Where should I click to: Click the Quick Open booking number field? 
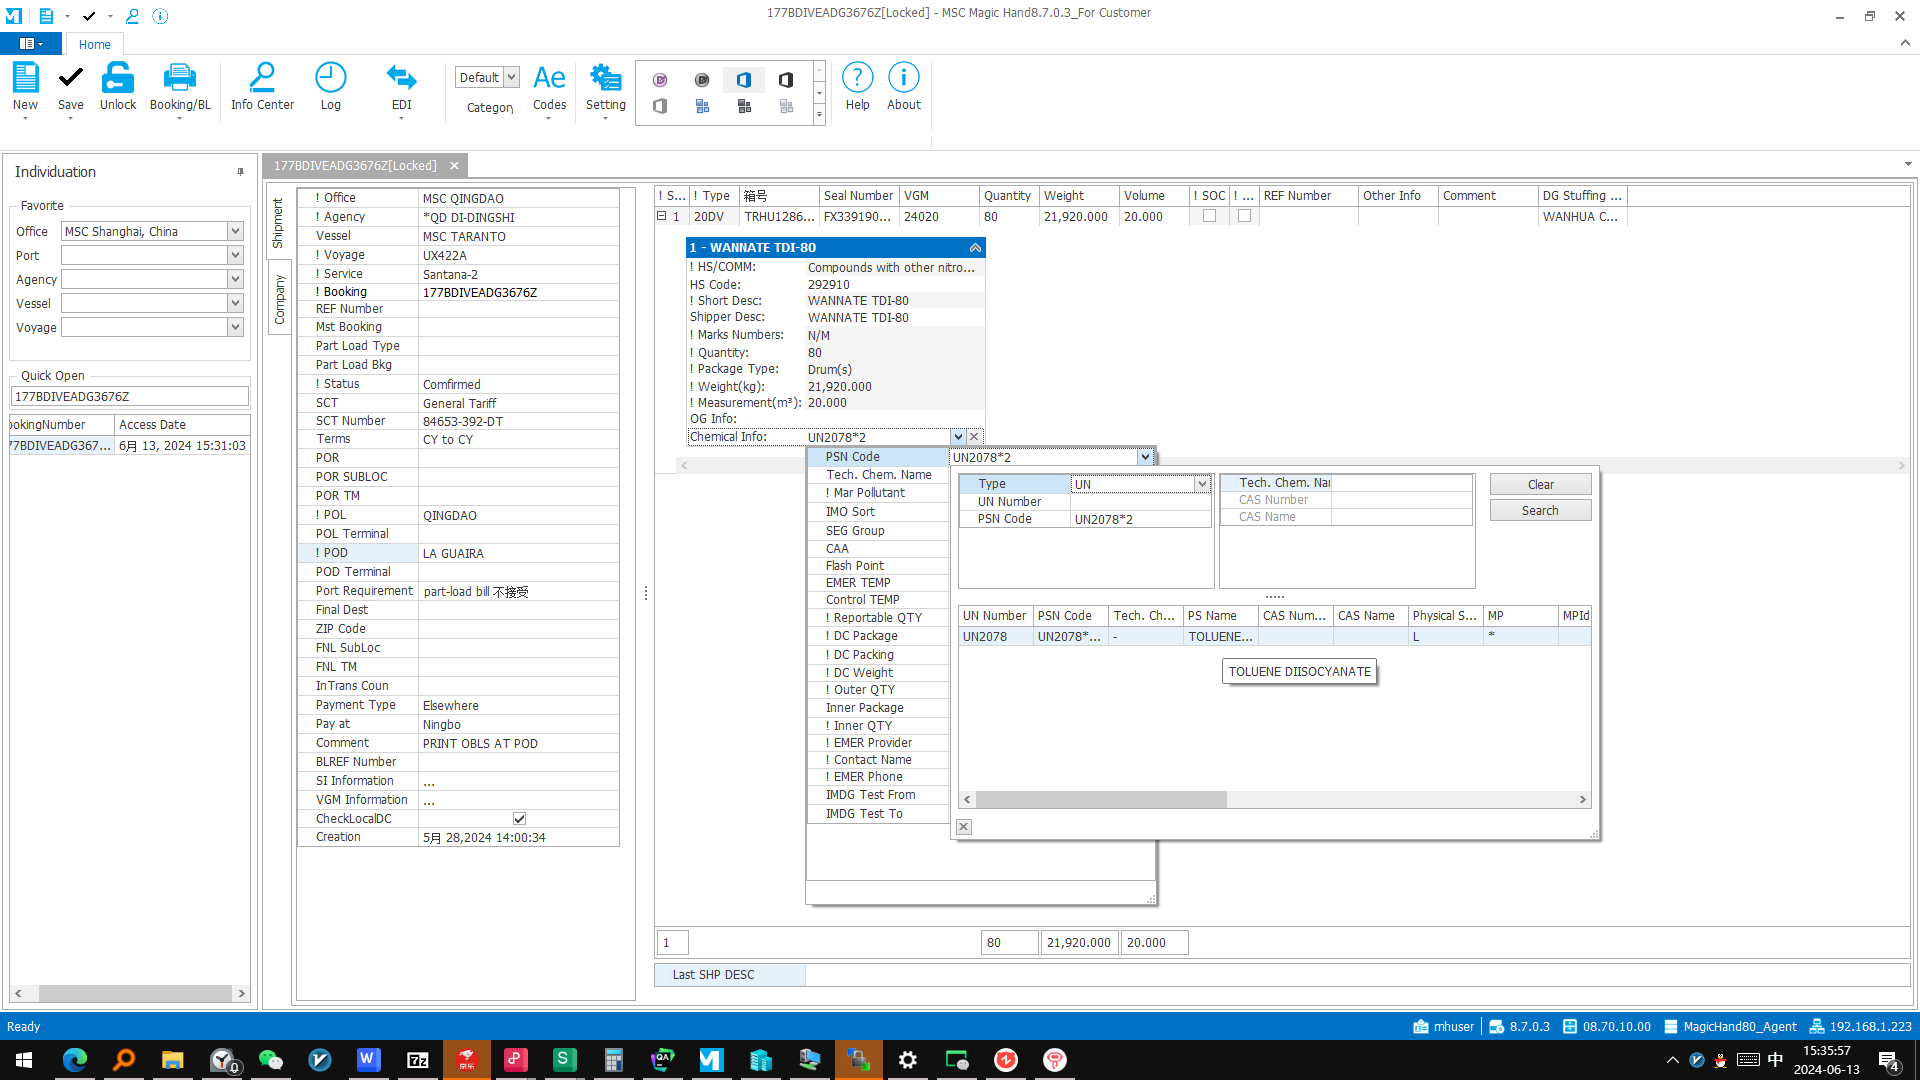click(129, 397)
